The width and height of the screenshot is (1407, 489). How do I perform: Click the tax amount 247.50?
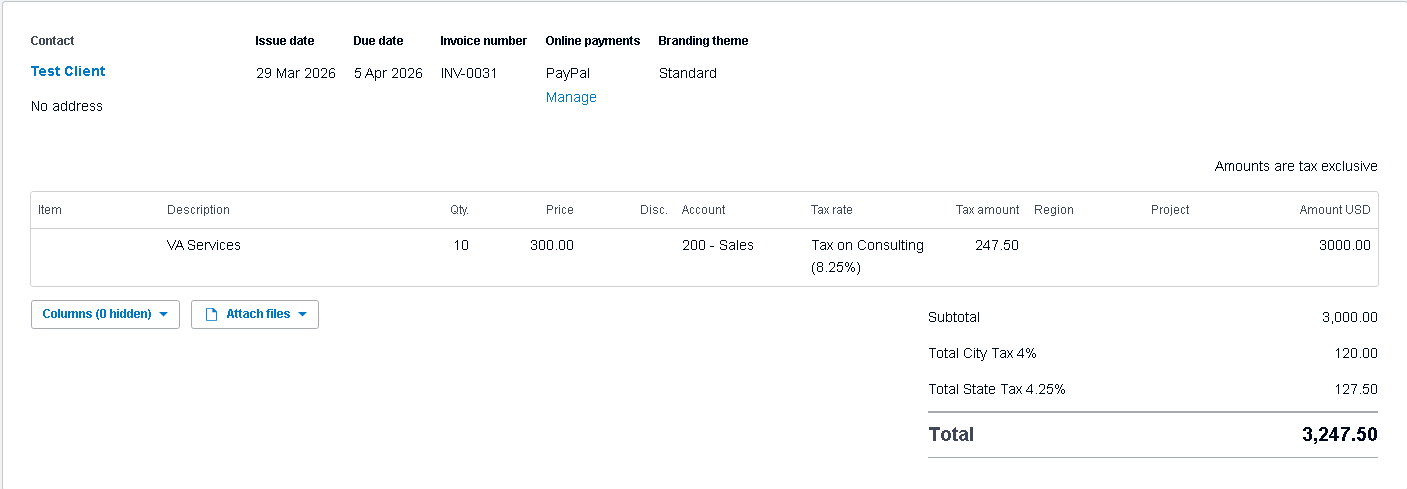997,245
